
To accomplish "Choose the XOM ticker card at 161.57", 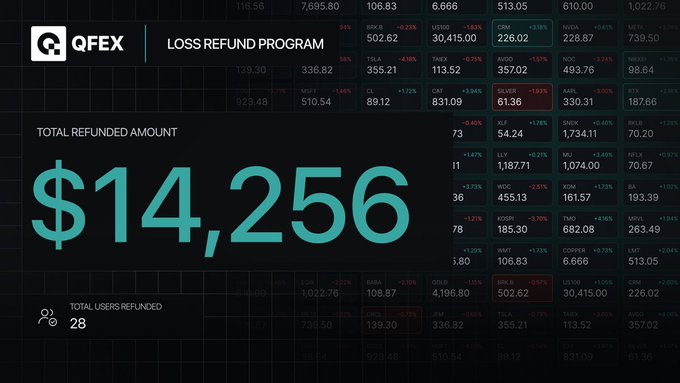I will coord(588,193).
